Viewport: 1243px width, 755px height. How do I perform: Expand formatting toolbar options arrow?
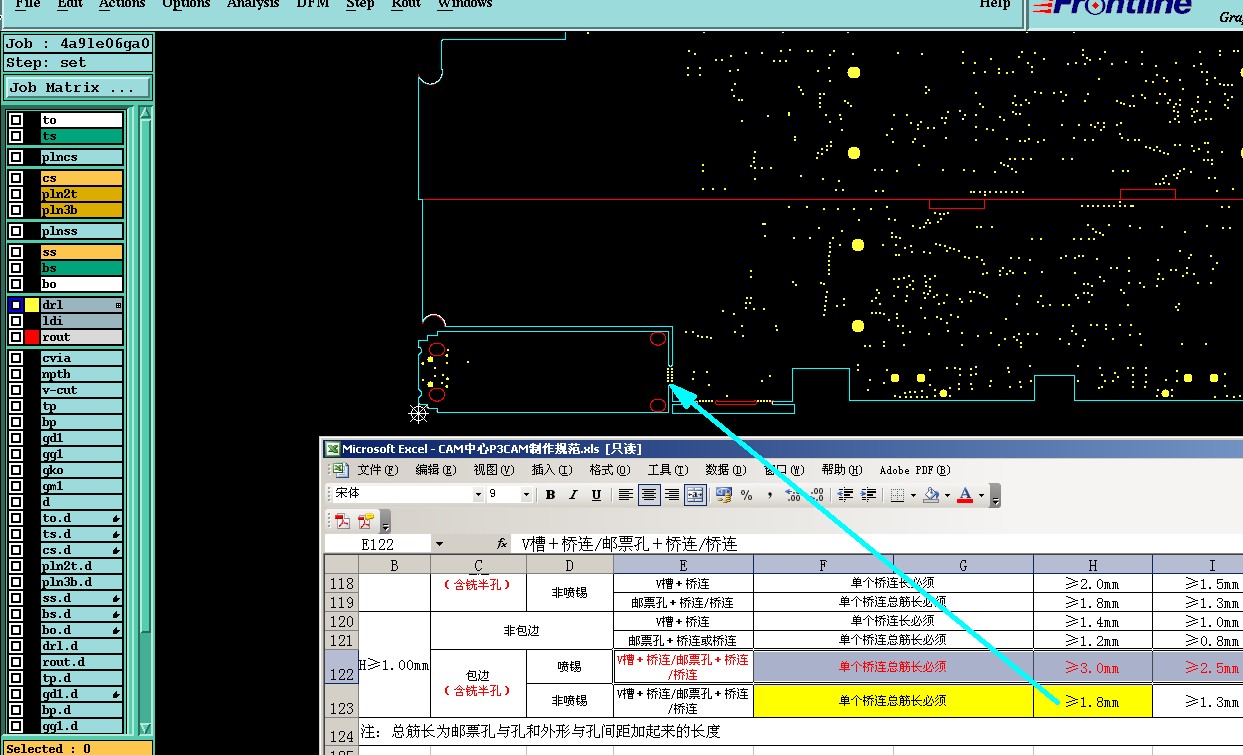[x=994, y=496]
